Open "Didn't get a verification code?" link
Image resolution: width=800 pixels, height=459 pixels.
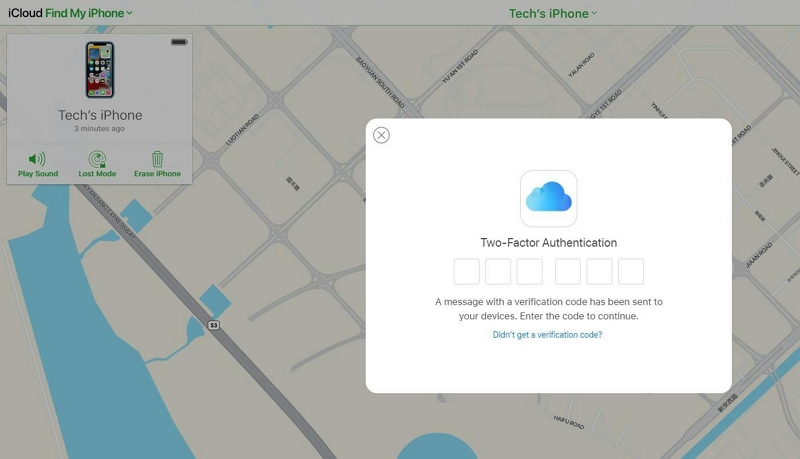[x=547, y=335]
